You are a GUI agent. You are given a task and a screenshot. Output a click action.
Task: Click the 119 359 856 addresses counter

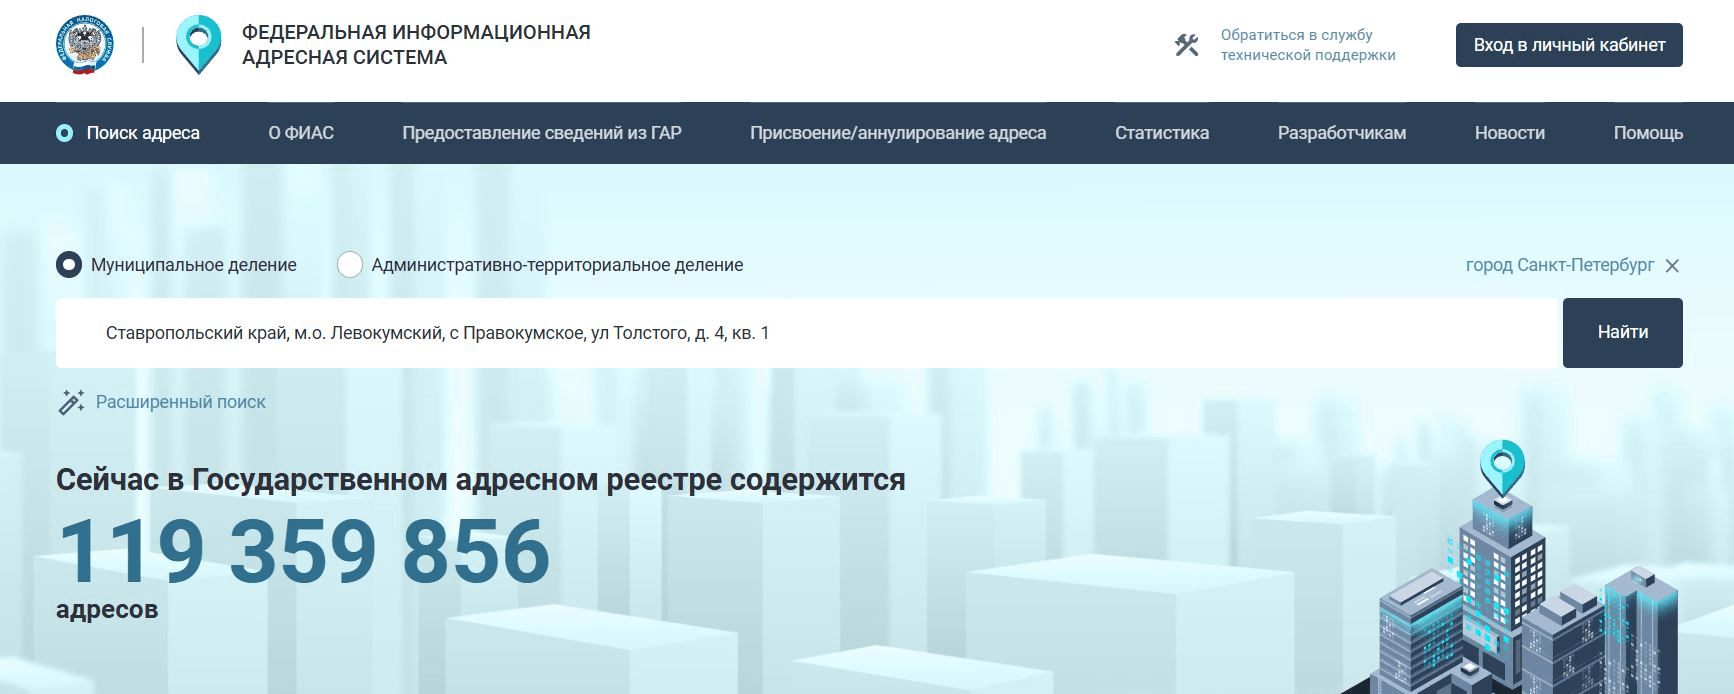point(303,551)
